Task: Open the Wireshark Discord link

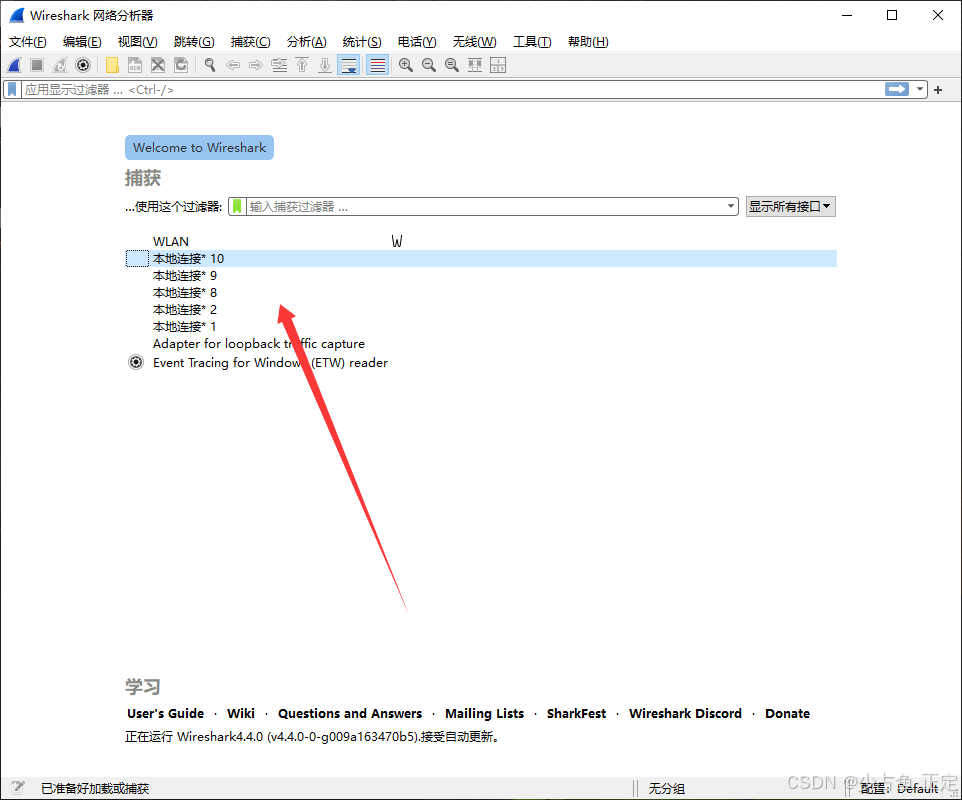Action: coord(685,713)
